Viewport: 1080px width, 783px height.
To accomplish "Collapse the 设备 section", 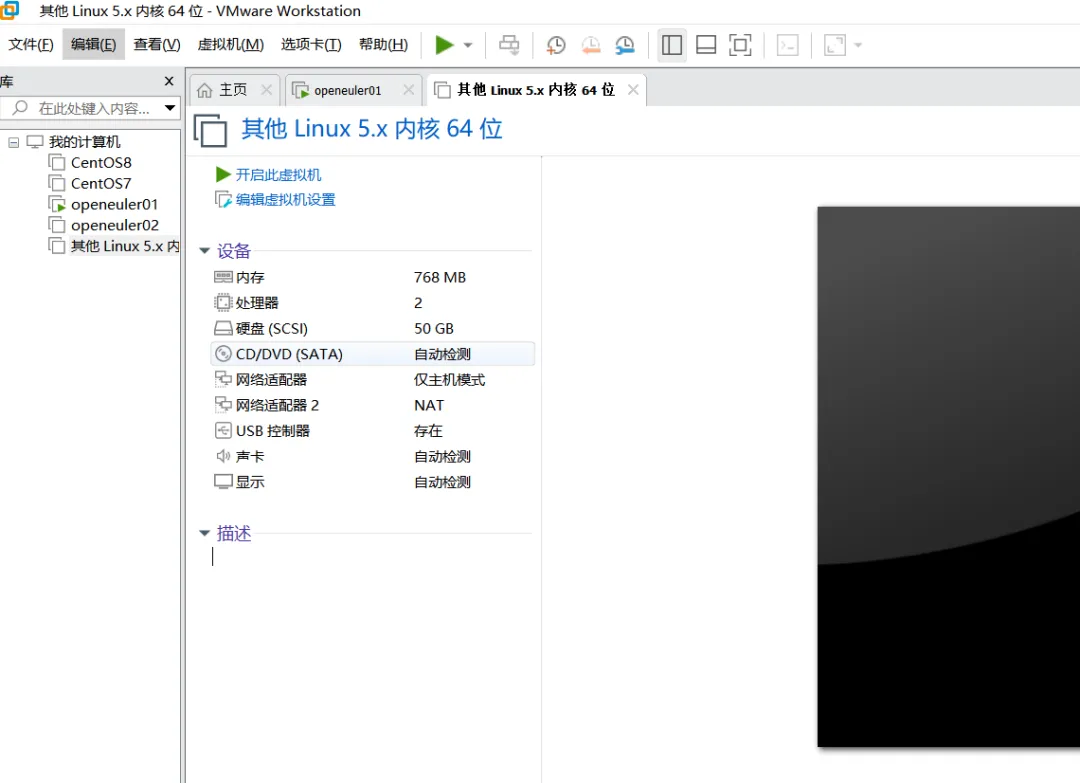I will coord(205,251).
